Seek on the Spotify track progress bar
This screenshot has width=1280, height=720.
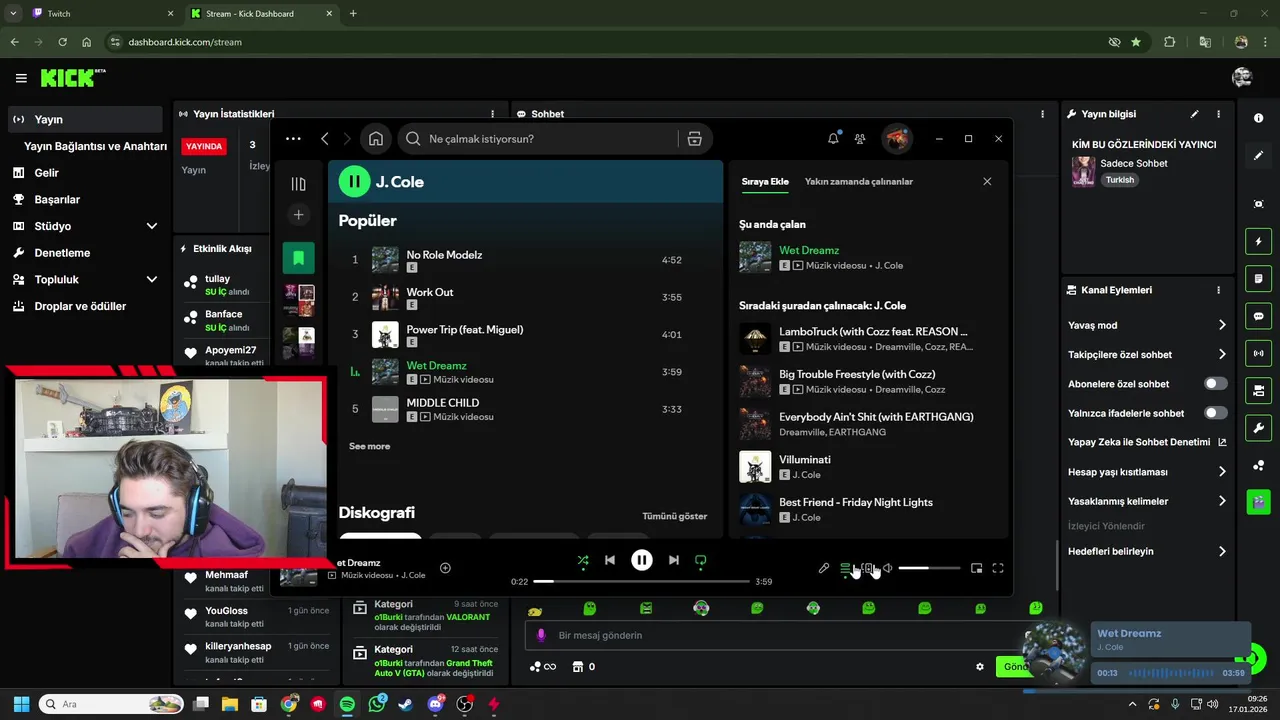tap(641, 581)
